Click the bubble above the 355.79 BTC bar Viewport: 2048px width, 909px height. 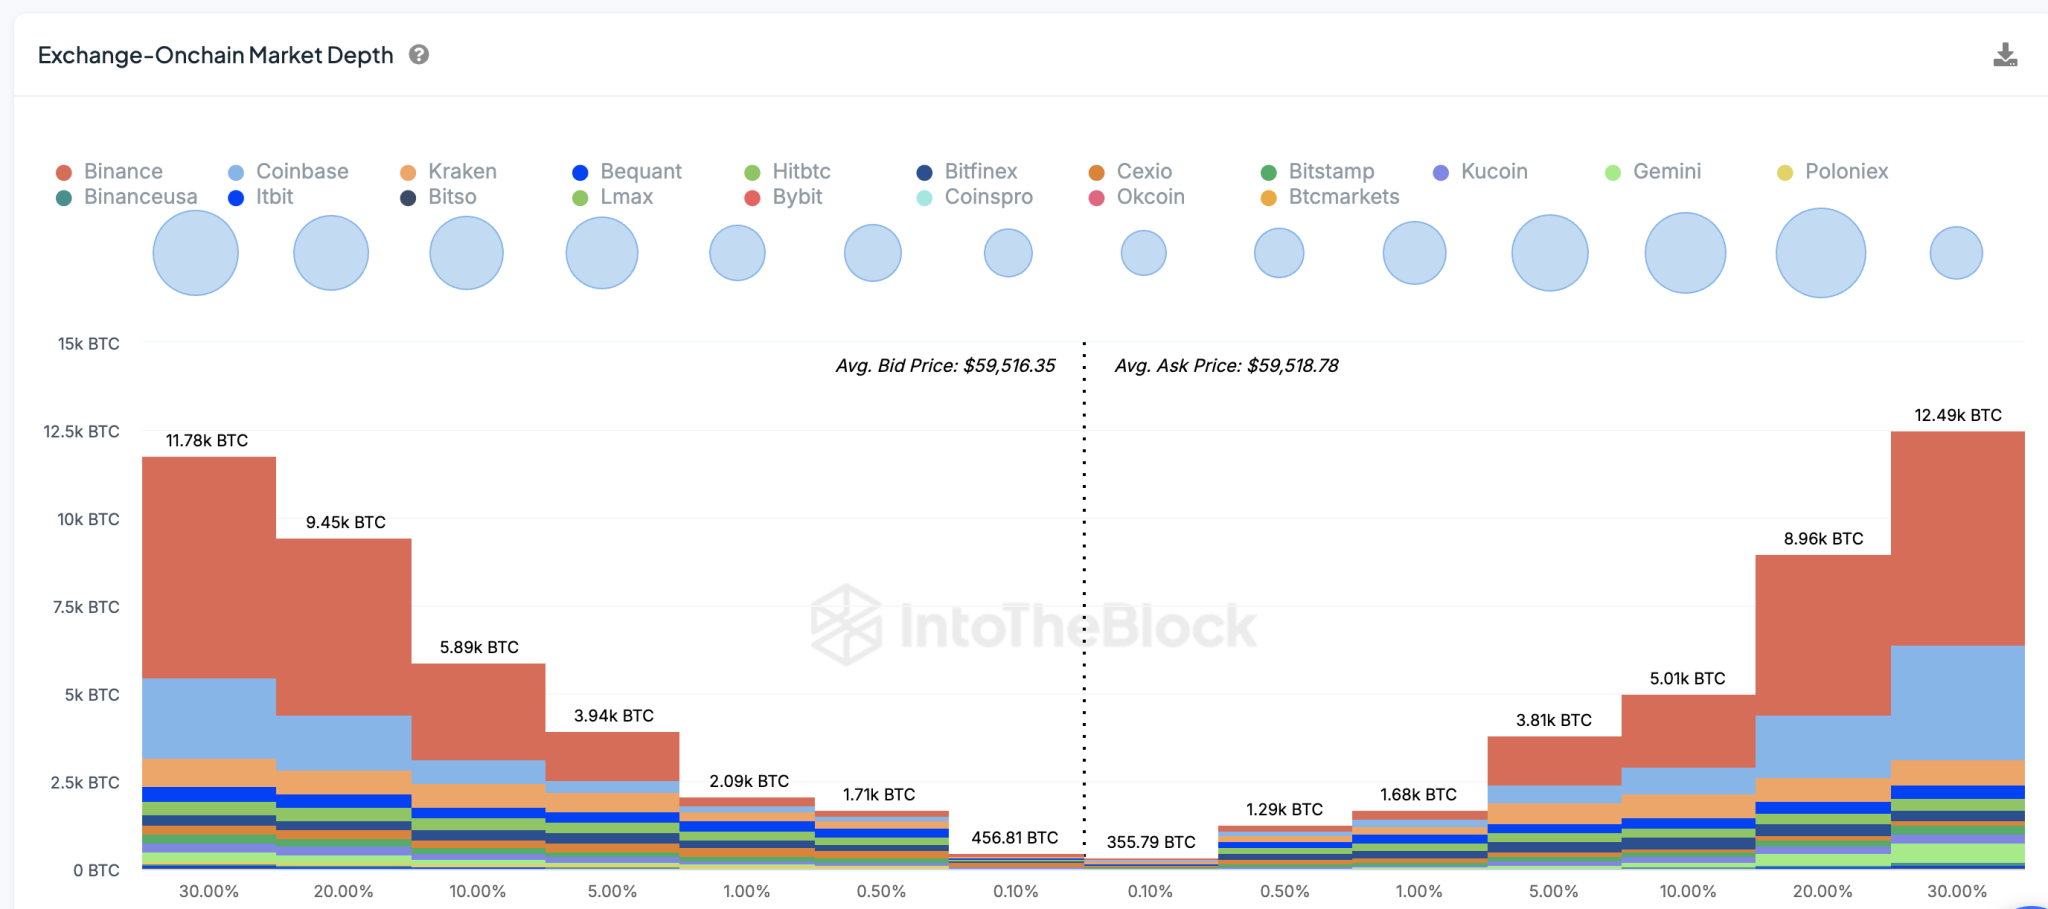point(1144,253)
